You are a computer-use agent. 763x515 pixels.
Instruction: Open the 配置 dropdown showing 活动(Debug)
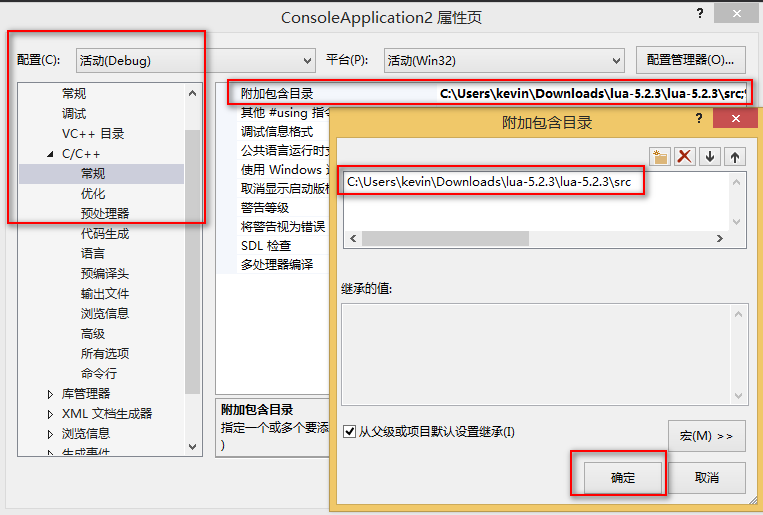tap(196, 60)
